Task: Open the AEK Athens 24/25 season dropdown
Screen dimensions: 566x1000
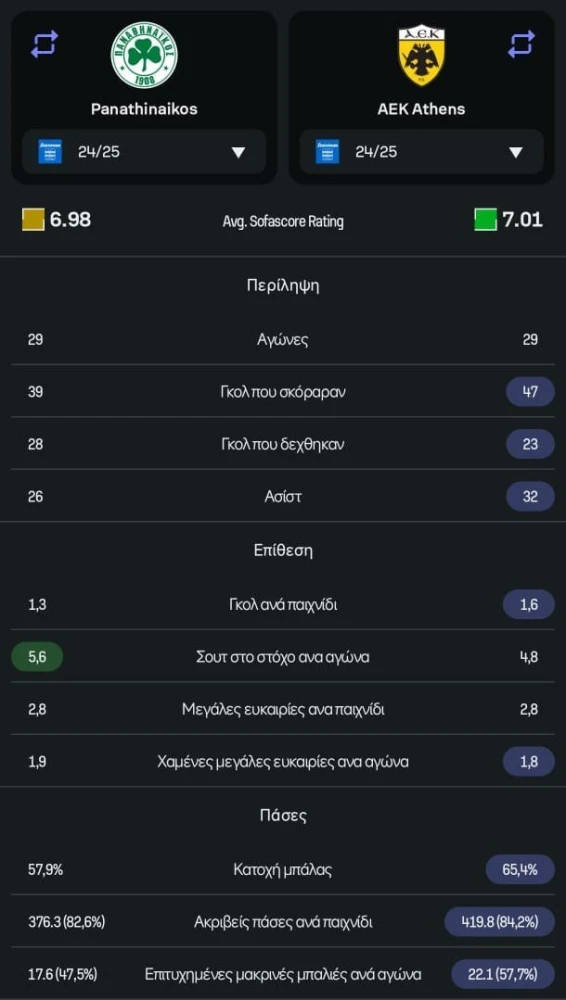Action: [422, 152]
